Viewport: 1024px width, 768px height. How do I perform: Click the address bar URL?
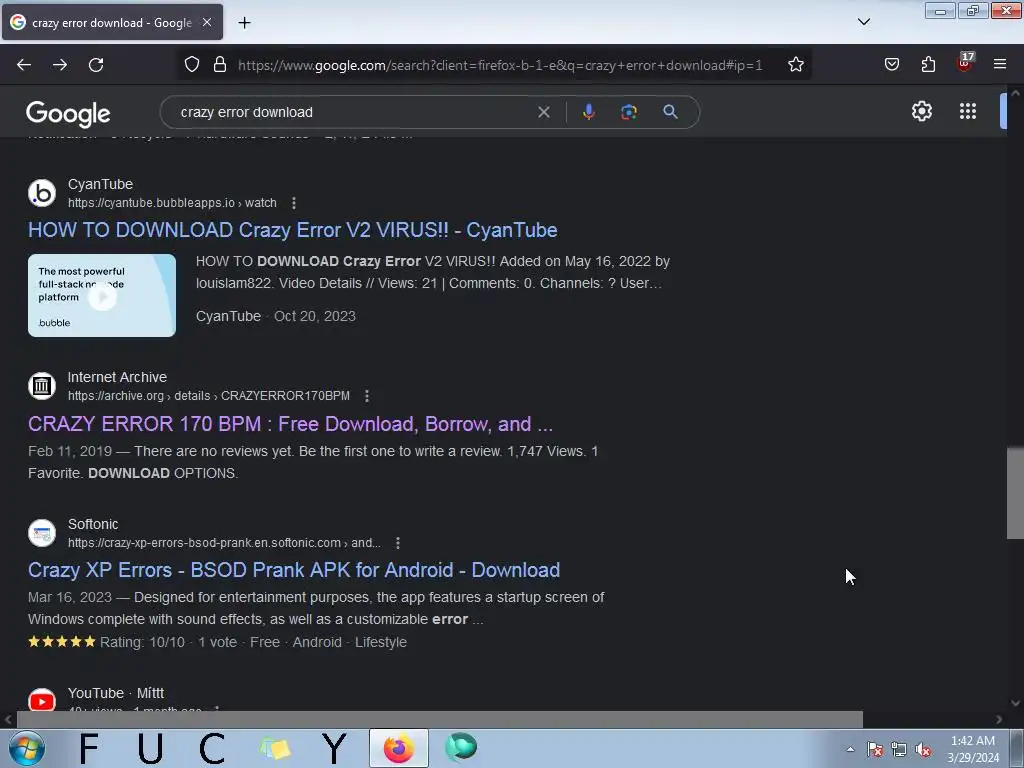[500, 65]
